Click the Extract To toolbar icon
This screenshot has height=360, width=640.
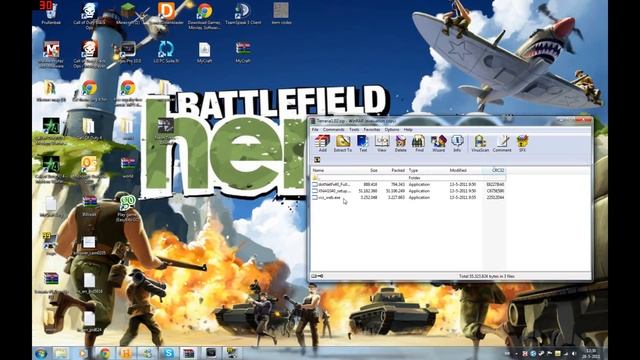342,144
